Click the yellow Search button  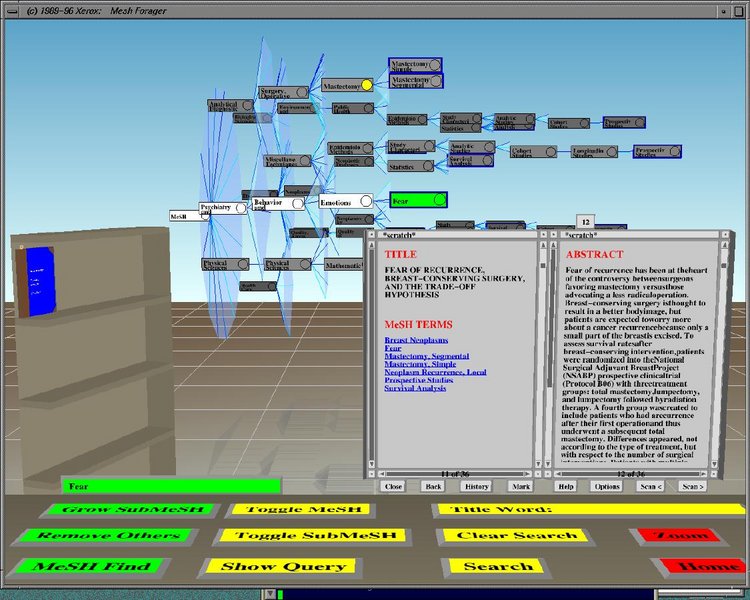pyautogui.click(x=497, y=567)
